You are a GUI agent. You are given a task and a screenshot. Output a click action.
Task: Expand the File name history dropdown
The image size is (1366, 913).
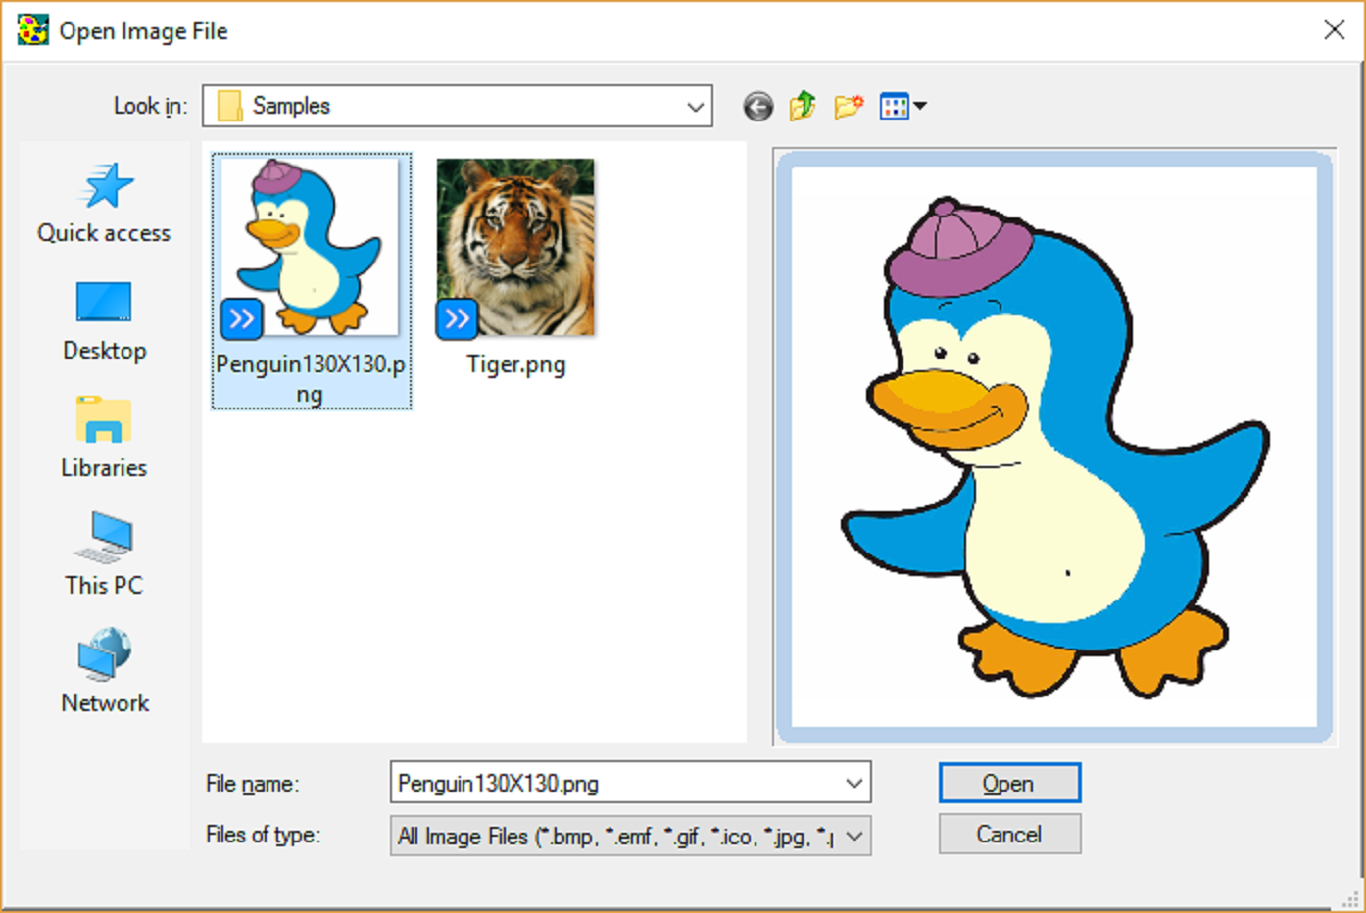coord(852,783)
